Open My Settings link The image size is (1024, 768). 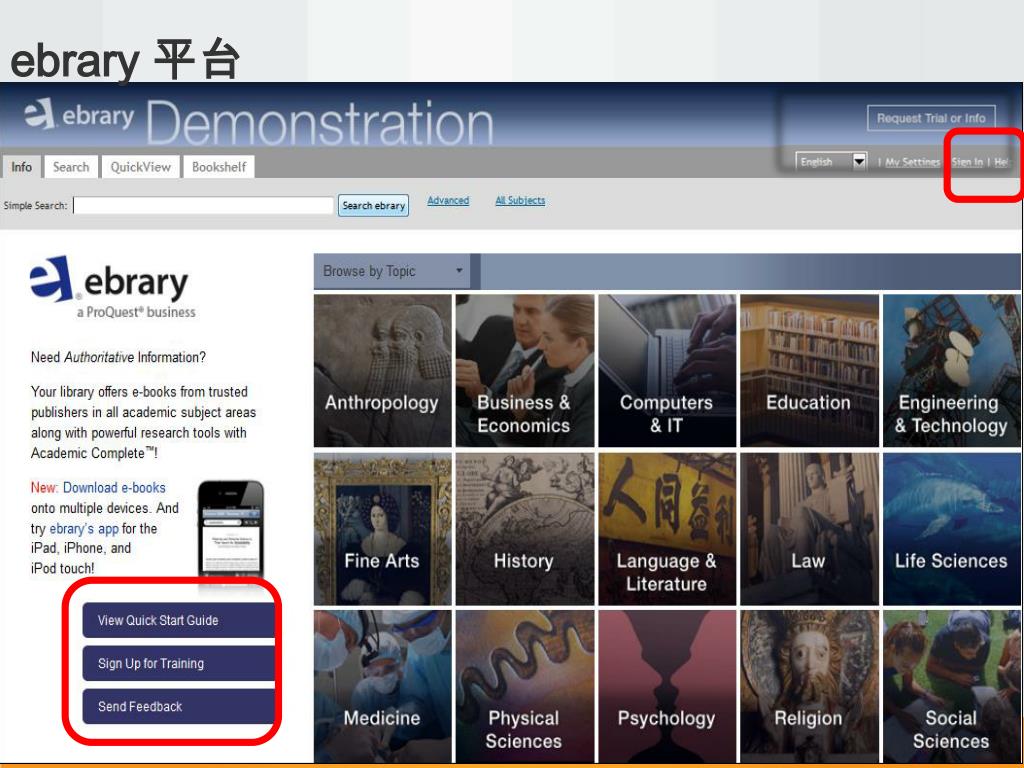tap(912, 162)
